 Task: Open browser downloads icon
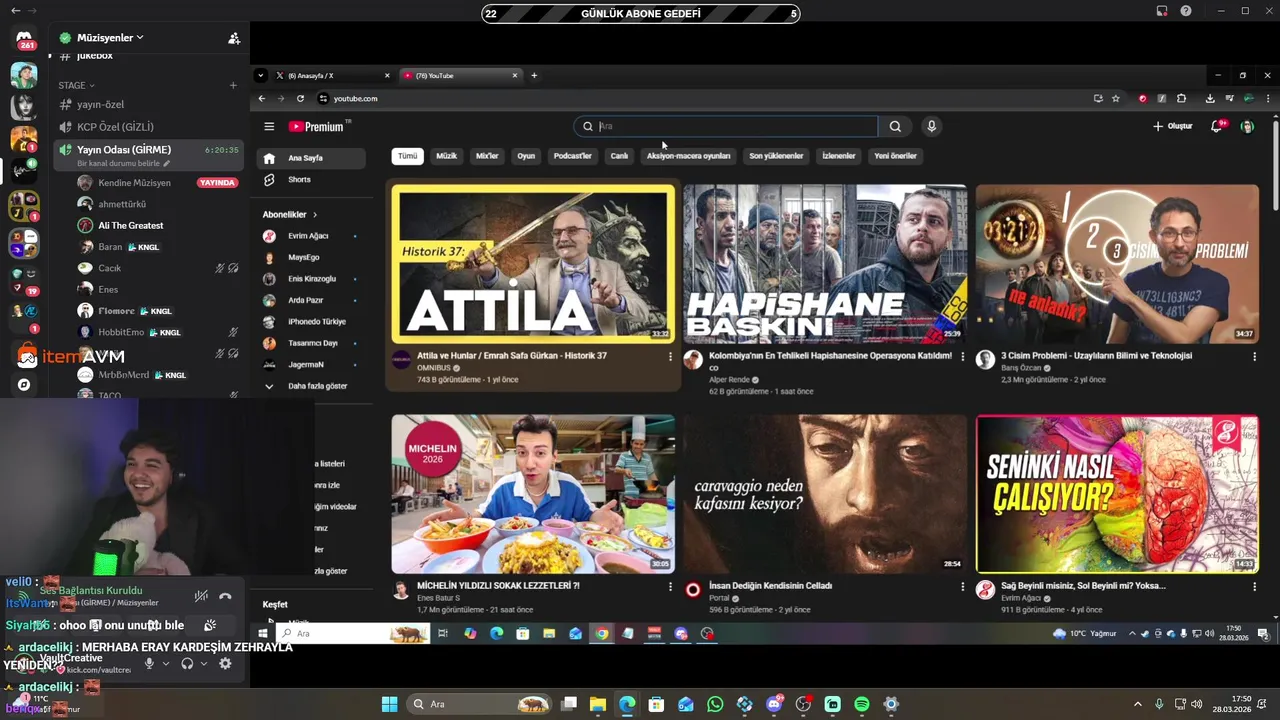click(1210, 98)
